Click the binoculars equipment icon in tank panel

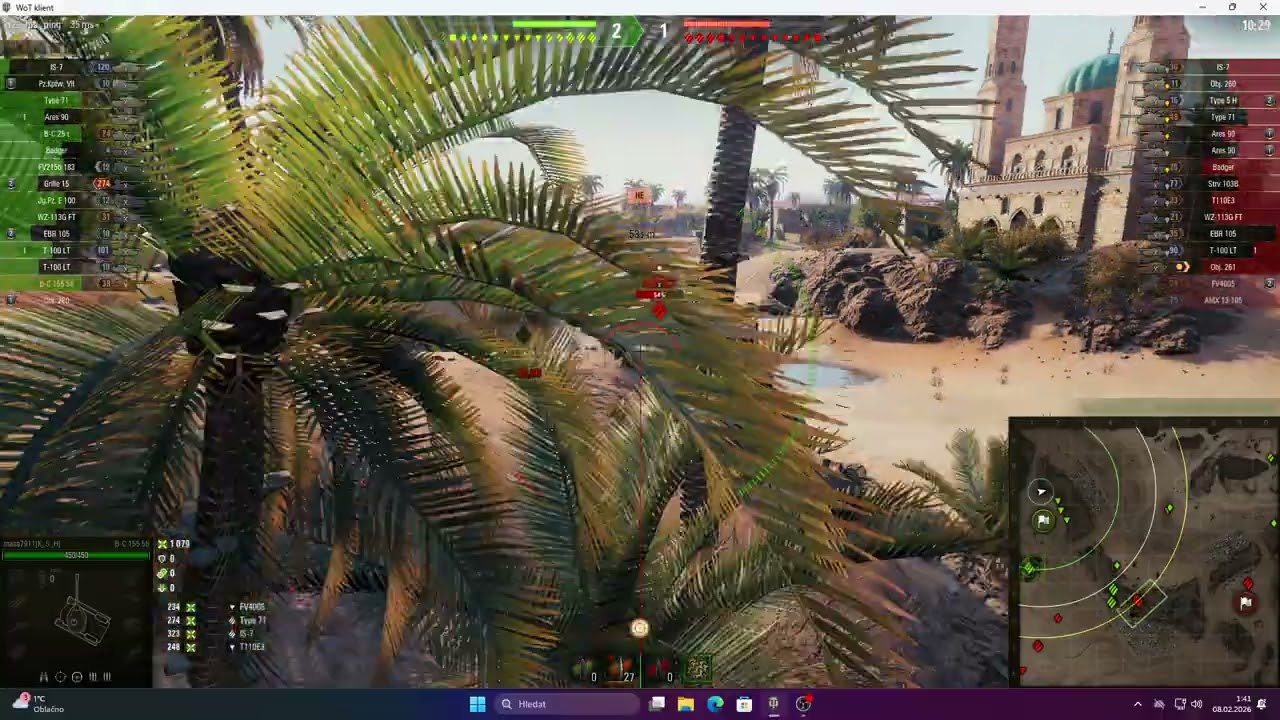click(x=43, y=677)
